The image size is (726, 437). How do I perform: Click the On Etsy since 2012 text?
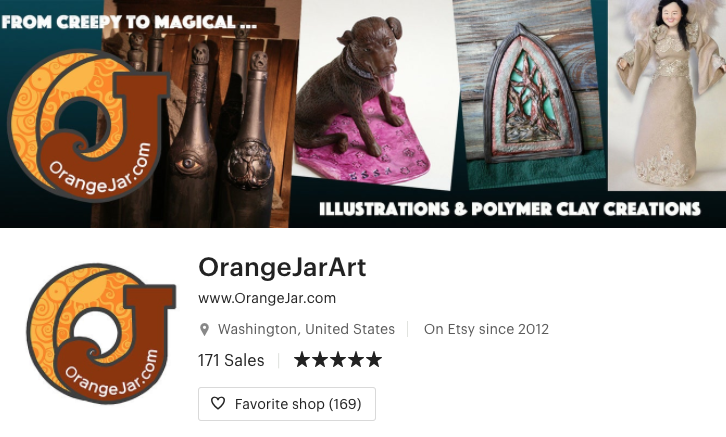pyautogui.click(x=486, y=329)
